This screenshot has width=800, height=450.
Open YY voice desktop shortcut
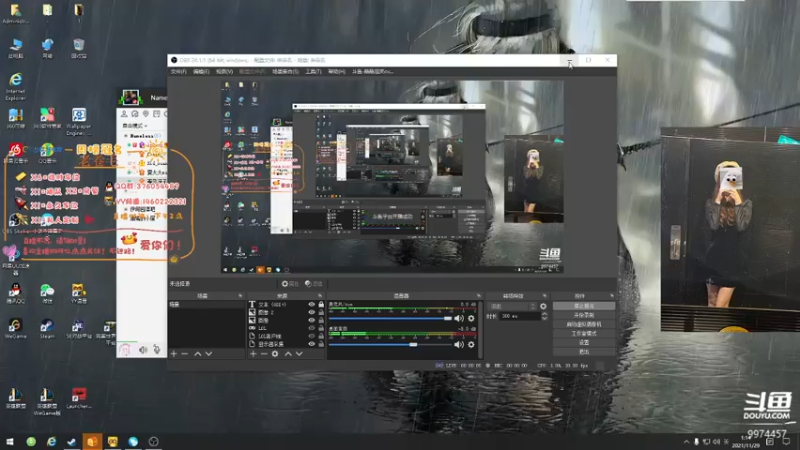pos(78,293)
